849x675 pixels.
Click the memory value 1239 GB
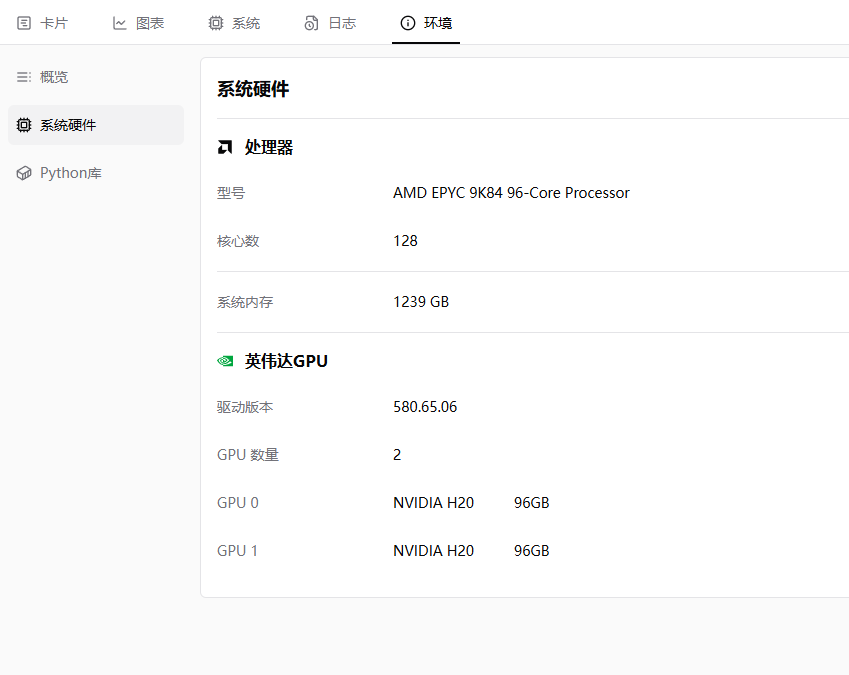point(421,302)
